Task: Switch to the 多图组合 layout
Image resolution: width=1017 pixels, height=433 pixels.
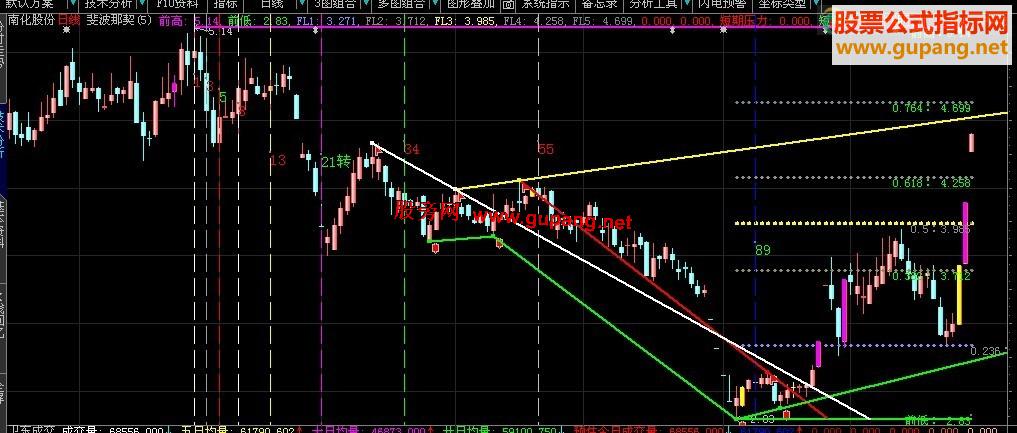Action: coord(401,4)
